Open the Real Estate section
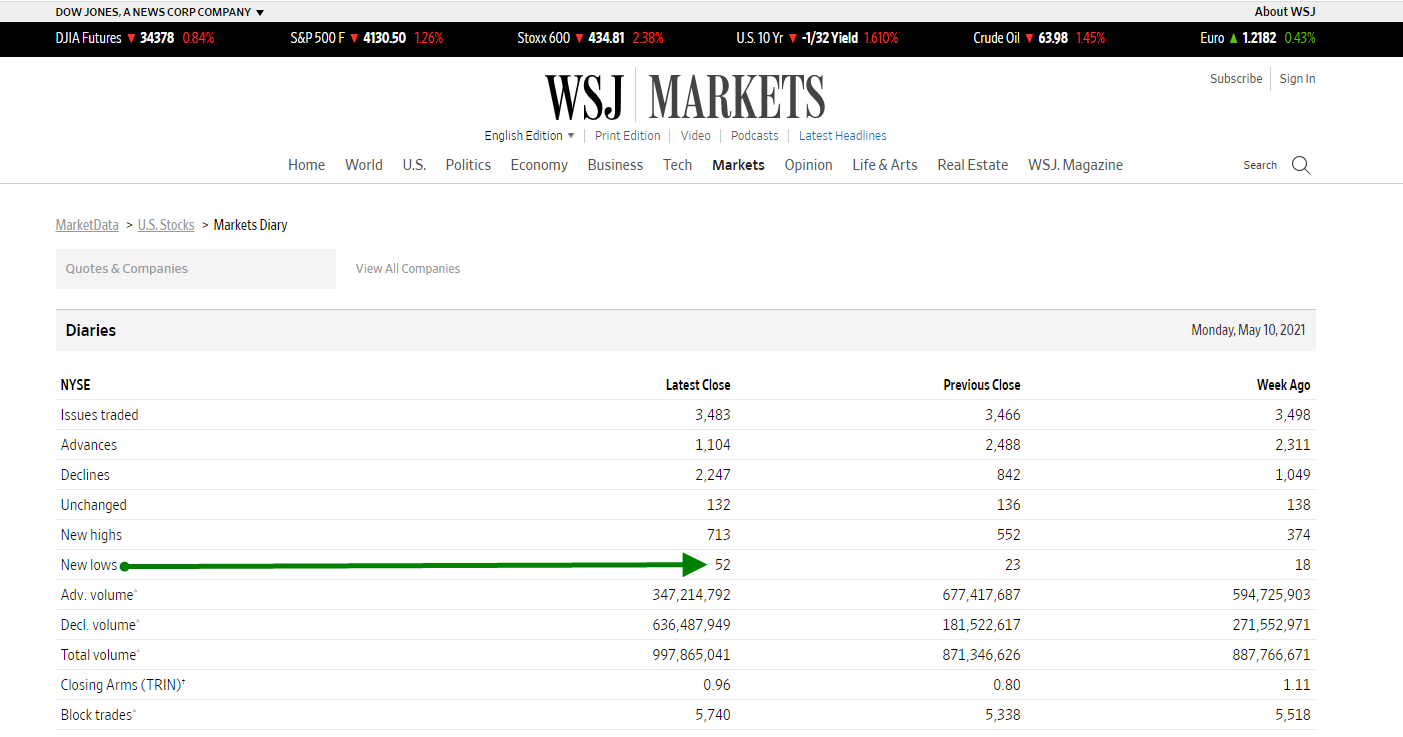 972,165
